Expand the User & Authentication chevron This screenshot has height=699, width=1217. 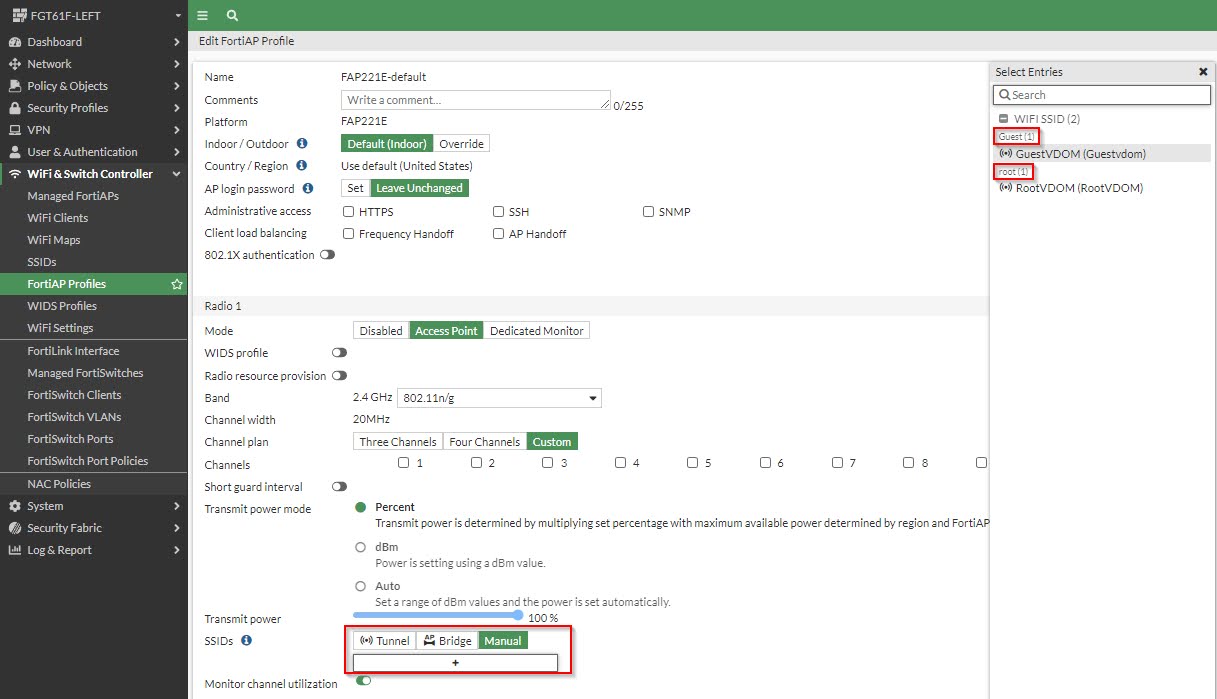point(176,152)
